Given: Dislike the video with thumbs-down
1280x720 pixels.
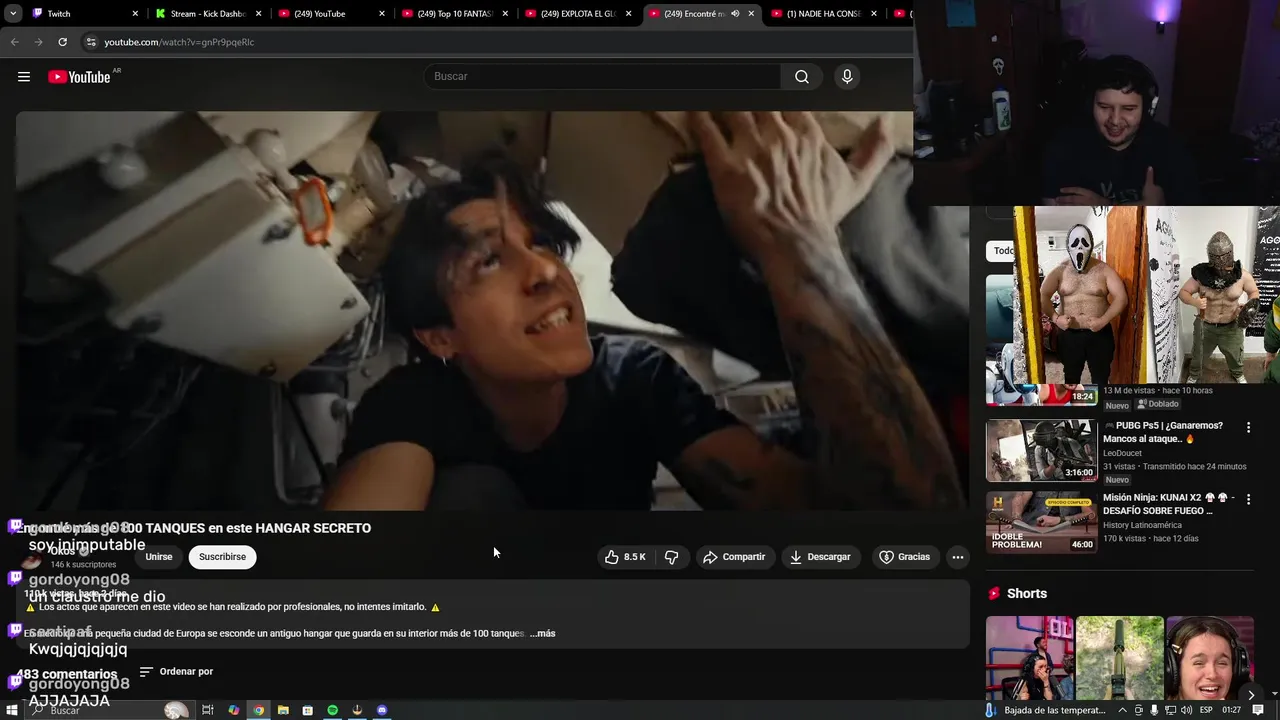Looking at the screenshot, I should click(671, 557).
